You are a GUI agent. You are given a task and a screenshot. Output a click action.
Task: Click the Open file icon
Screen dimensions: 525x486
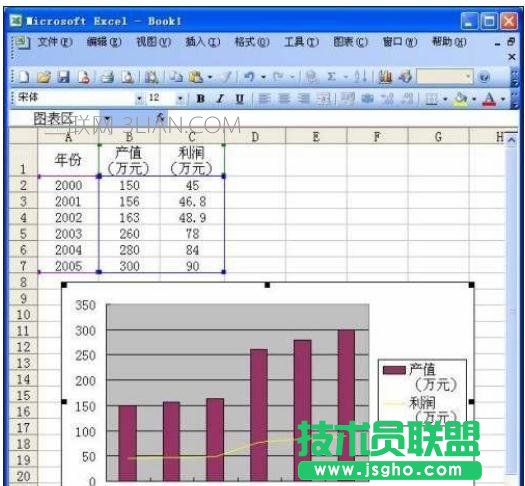tap(44, 77)
